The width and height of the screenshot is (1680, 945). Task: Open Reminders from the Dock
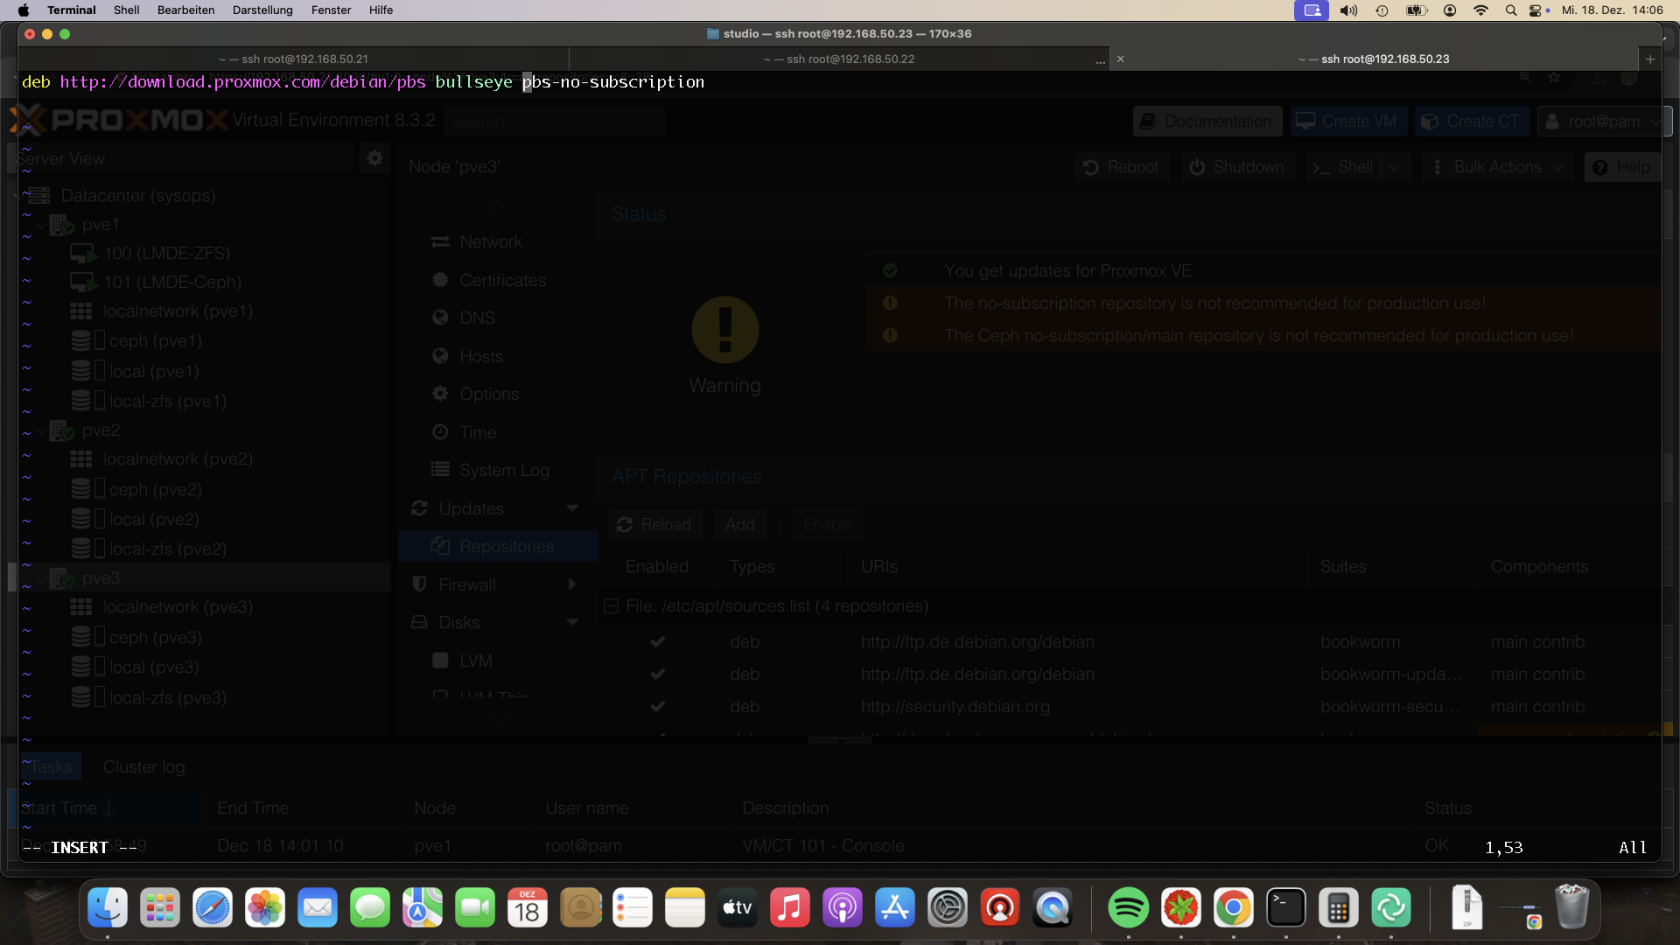[x=632, y=908]
